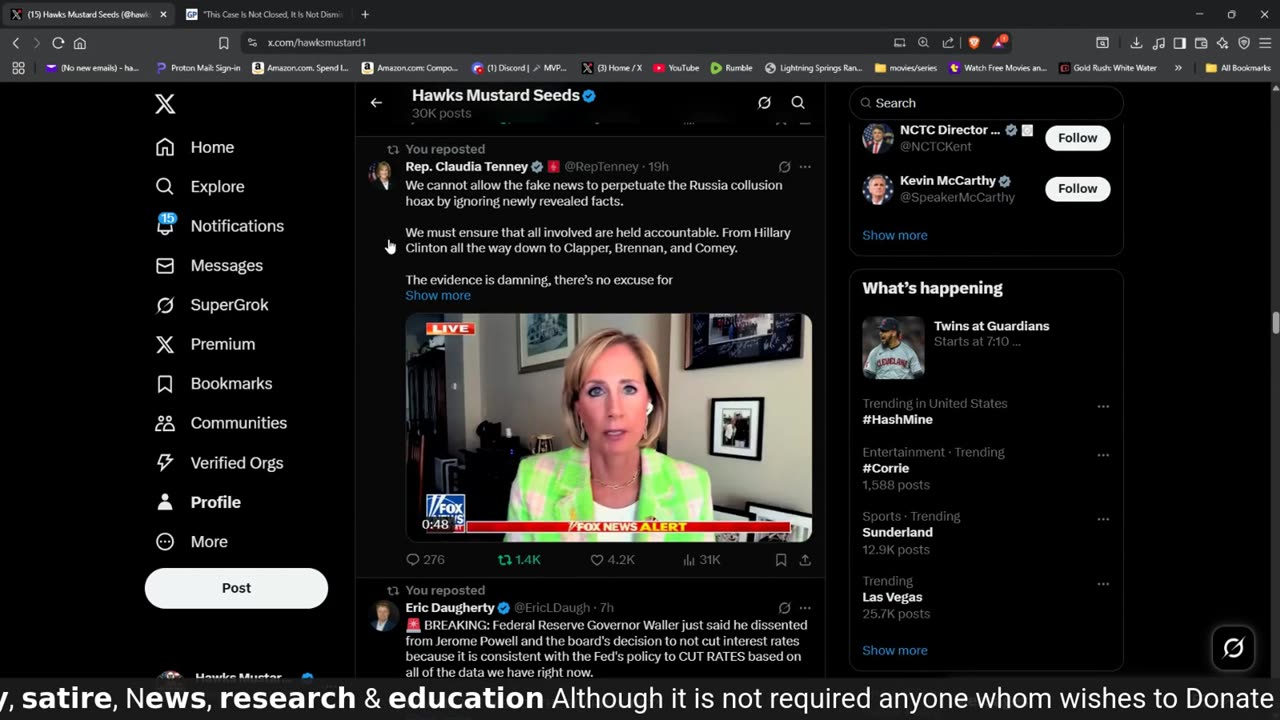Click Show more on Tenney post
1280x720 pixels.
(438, 296)
